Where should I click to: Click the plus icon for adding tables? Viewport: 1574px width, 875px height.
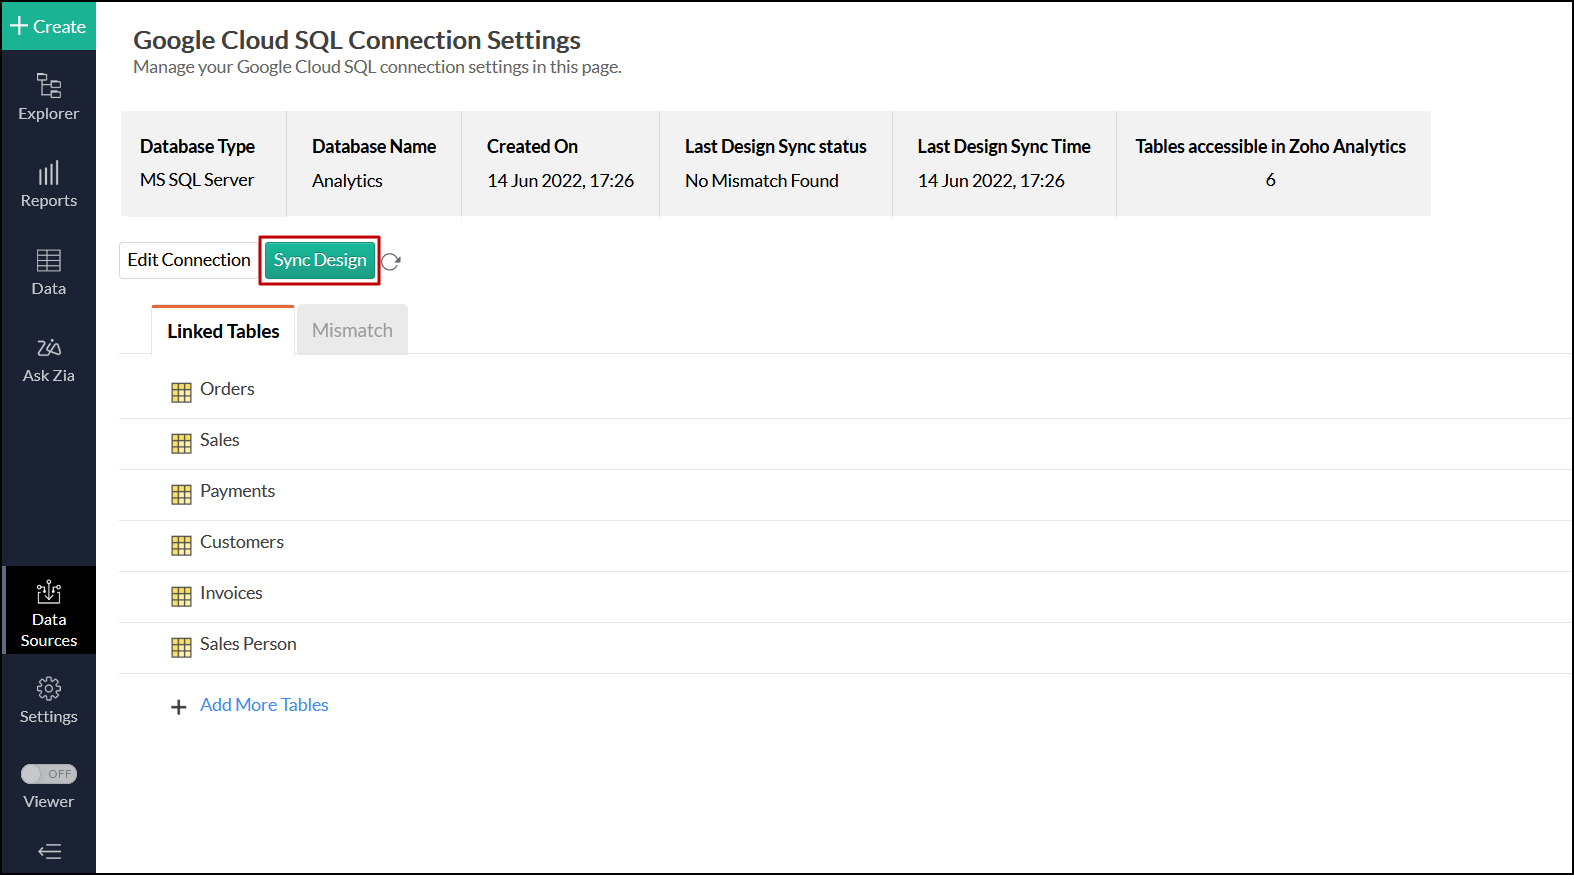(x=179, y=707)
